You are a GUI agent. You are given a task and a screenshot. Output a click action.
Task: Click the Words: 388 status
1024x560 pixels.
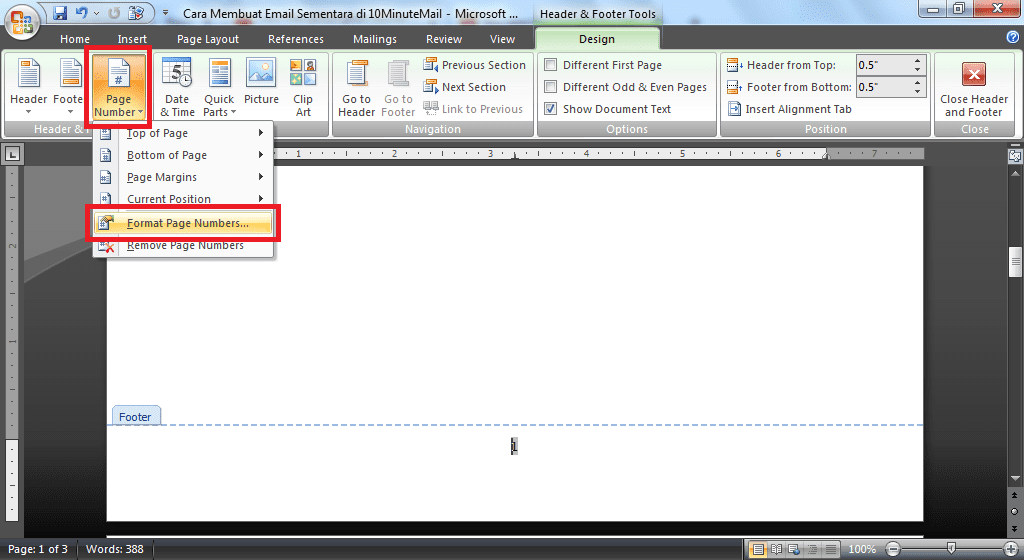[x=115, y=550]
